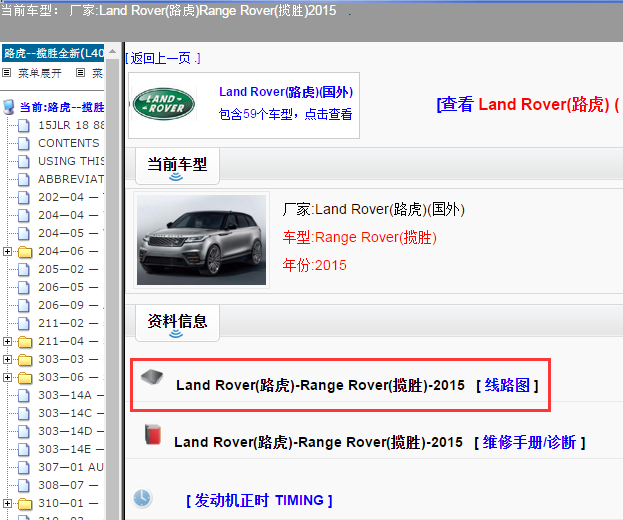Select the 204—04 tree entry
The width and height of the screenshot is (623, 520).
68,215
